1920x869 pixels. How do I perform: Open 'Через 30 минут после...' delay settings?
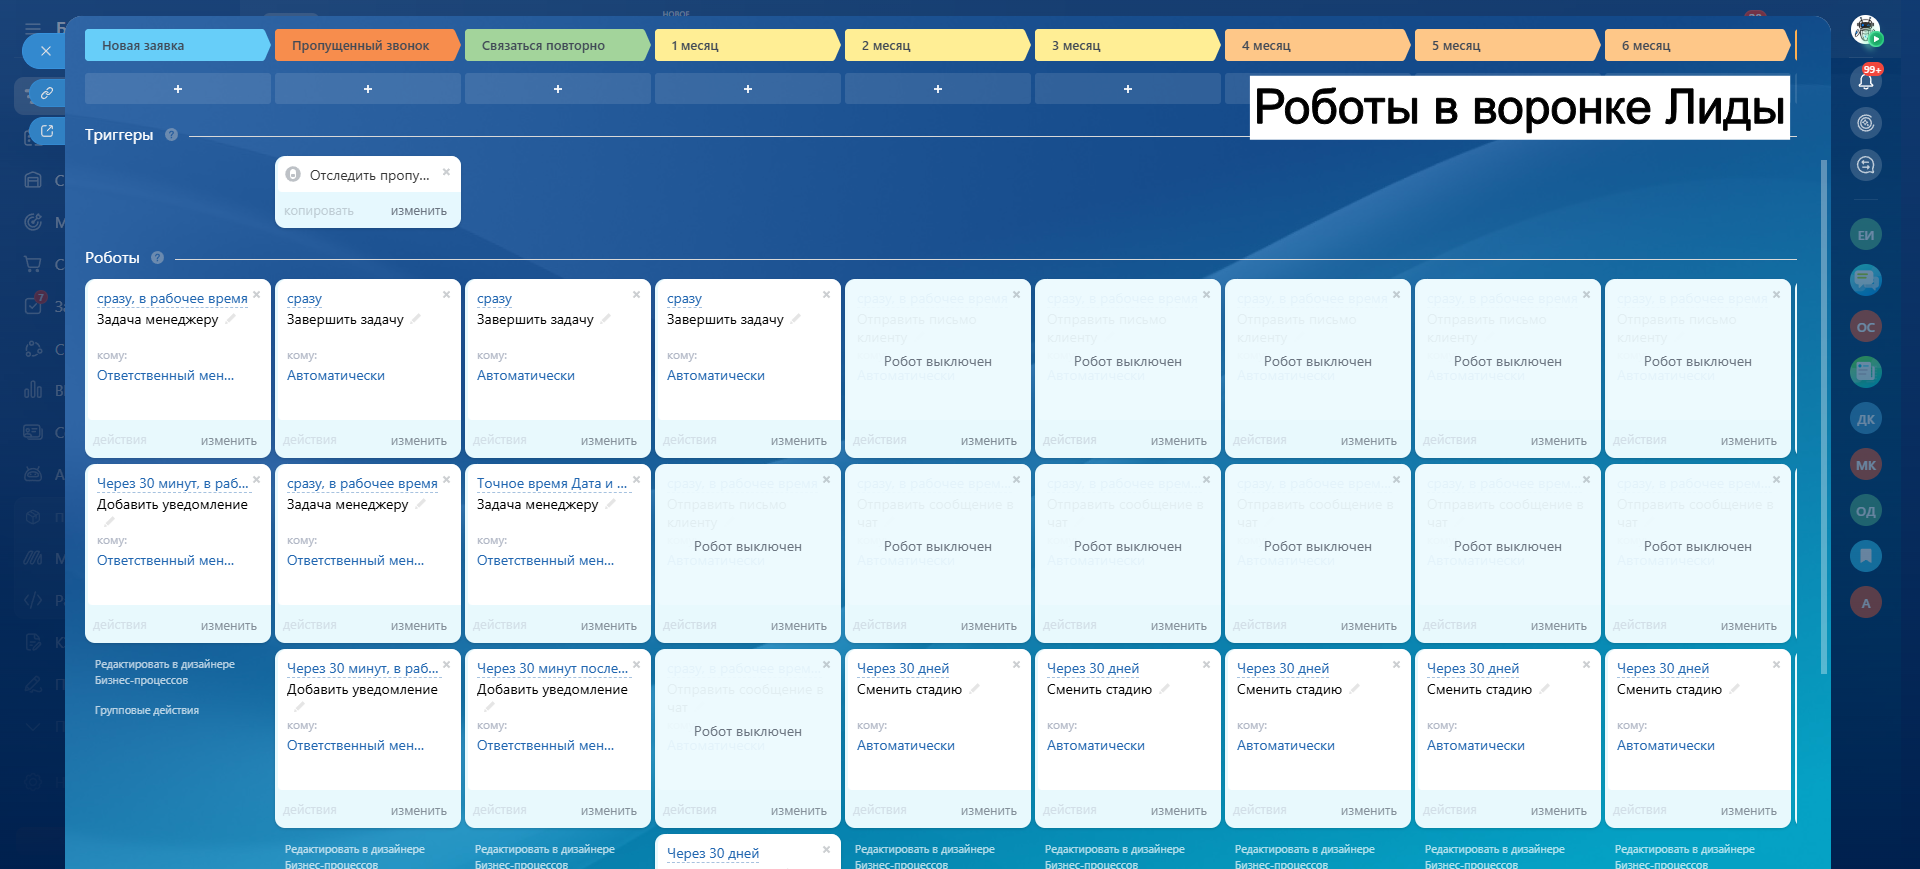click(552, 669)
